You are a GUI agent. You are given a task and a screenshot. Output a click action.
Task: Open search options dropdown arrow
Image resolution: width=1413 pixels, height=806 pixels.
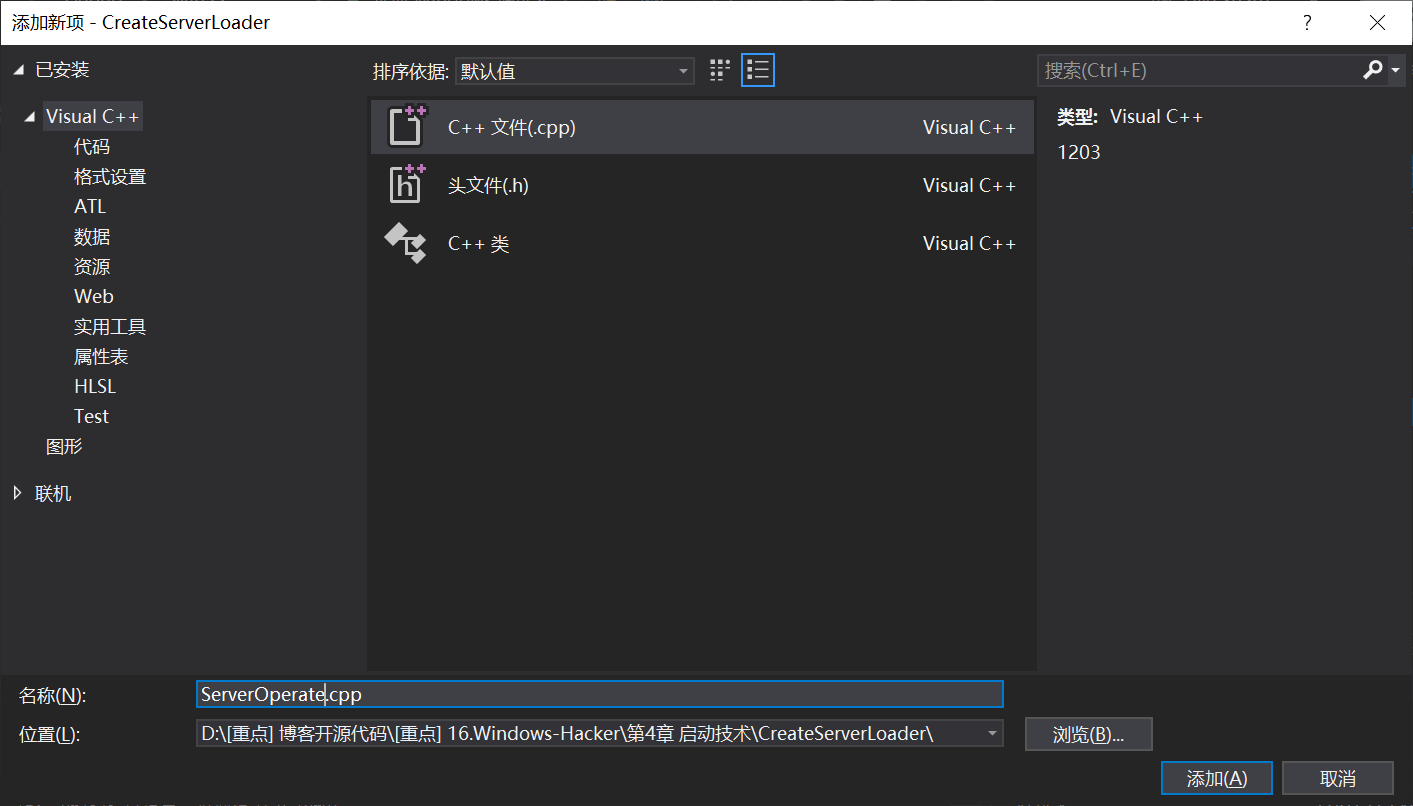pos(1396,70)
